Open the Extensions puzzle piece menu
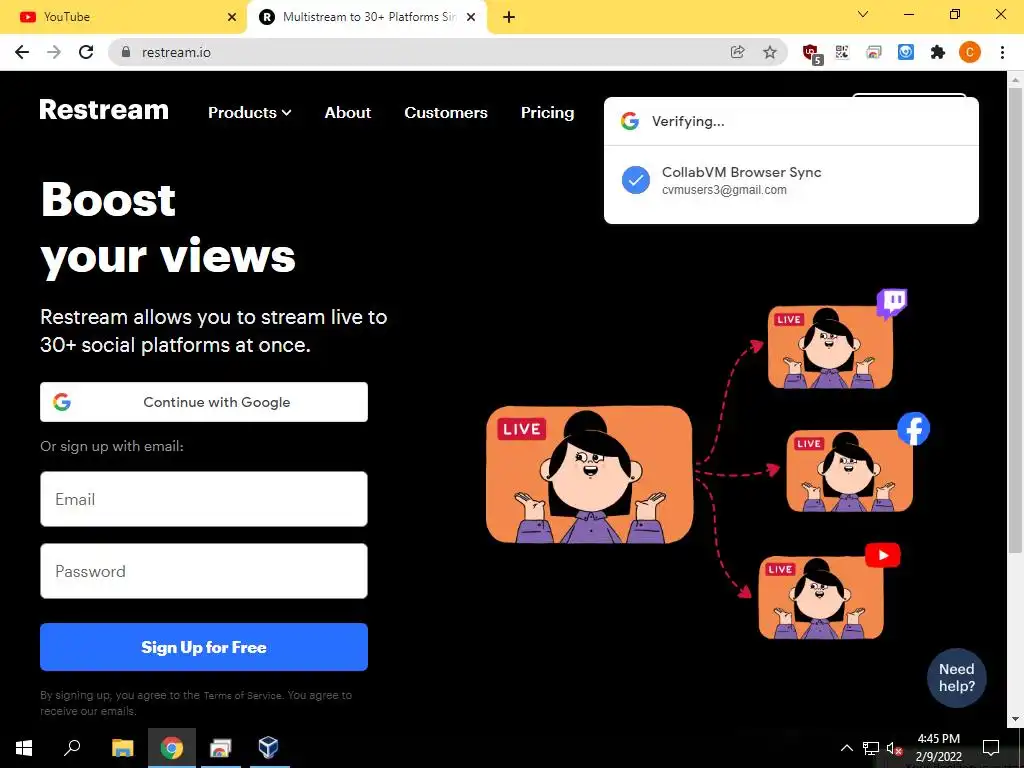 938,52
